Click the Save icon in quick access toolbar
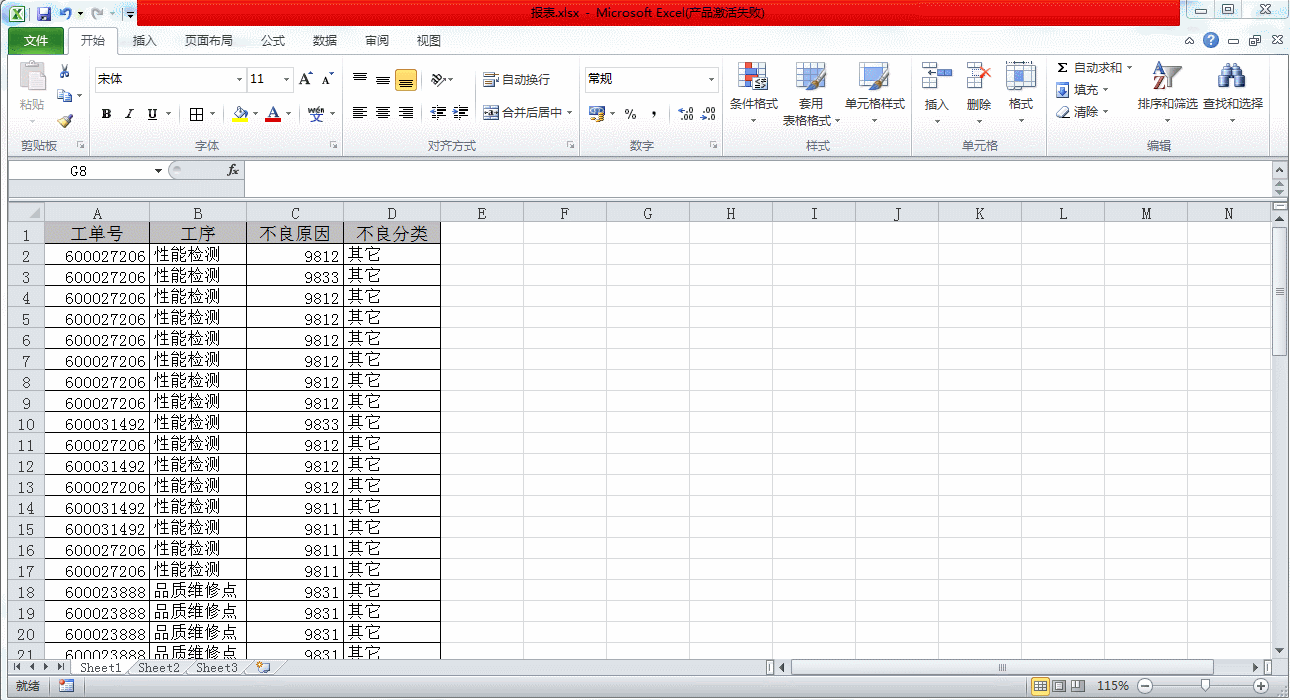This screenshot has height=700, width=1290. point(44,14)
